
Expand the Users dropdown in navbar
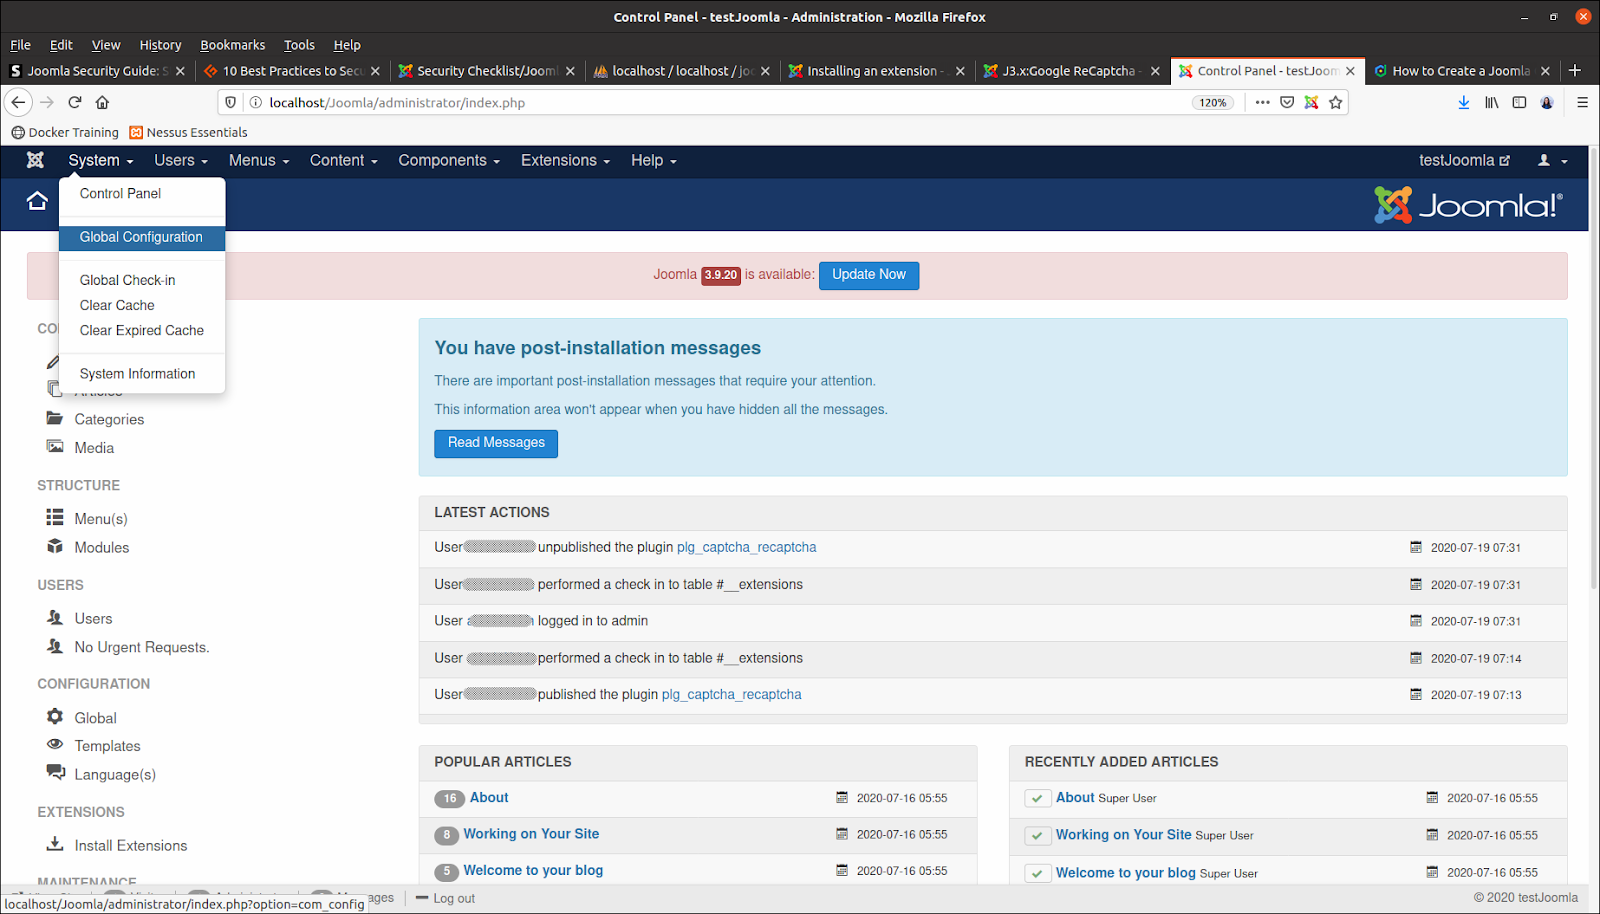click(x=181, y=160)
